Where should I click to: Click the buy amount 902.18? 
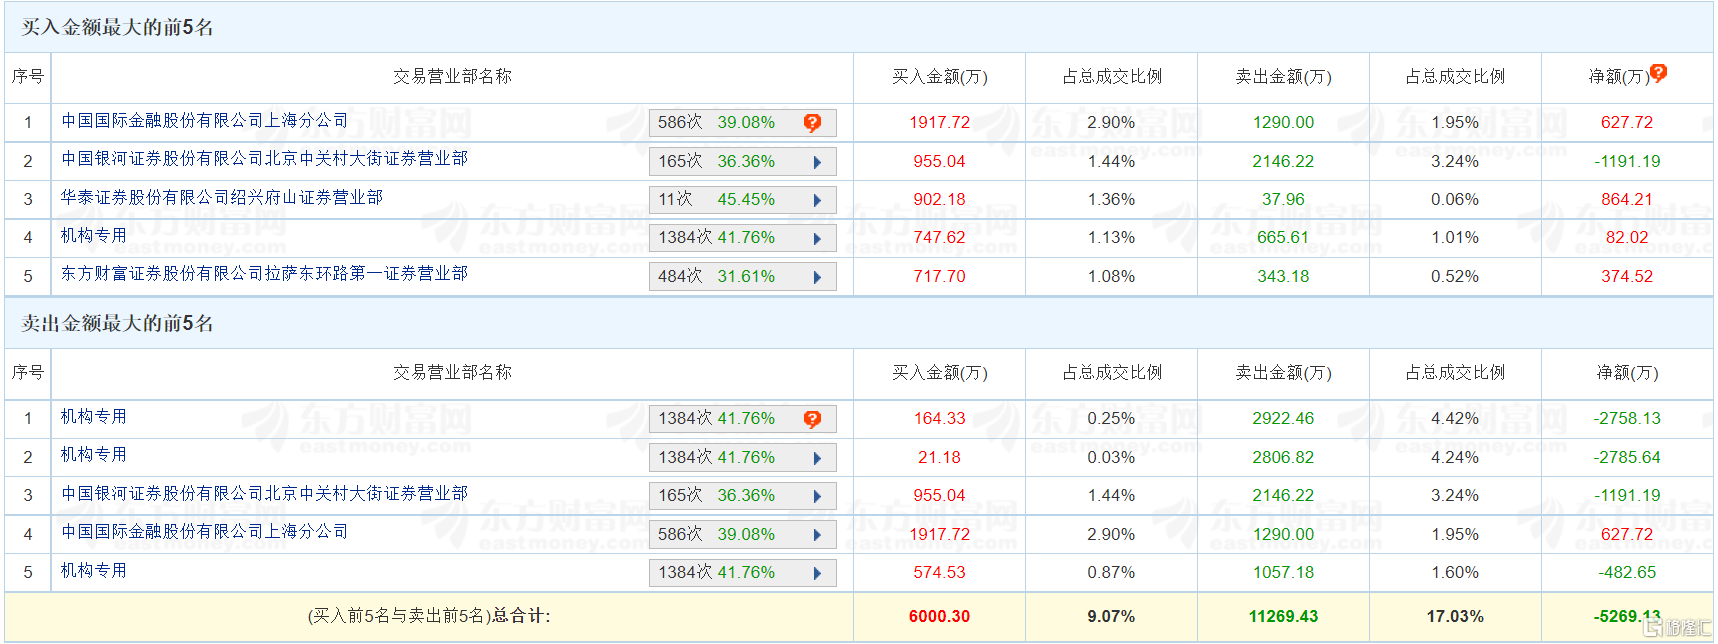[939, 199]
